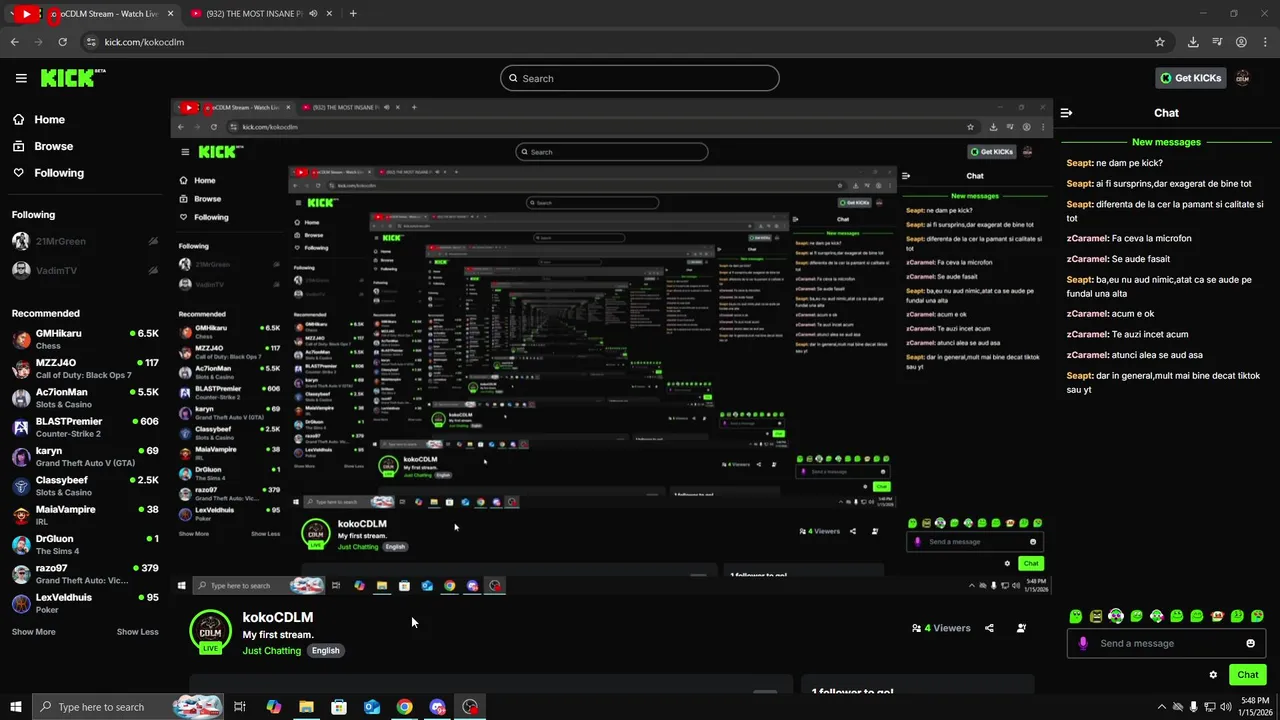Switch to THE MOST INSANE browser tab
Viewport: 1280px width, 720px height.
(256, 13)
